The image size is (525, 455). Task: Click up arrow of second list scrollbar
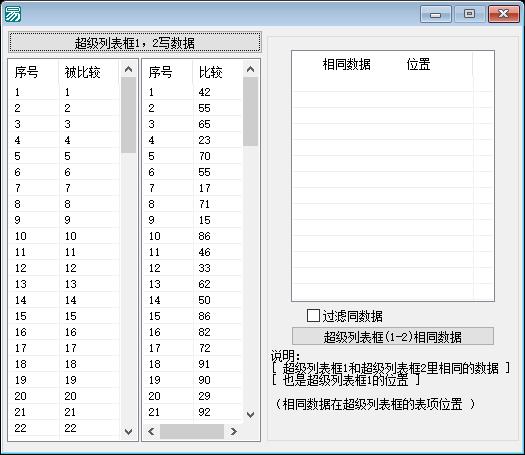coord(250,69)
